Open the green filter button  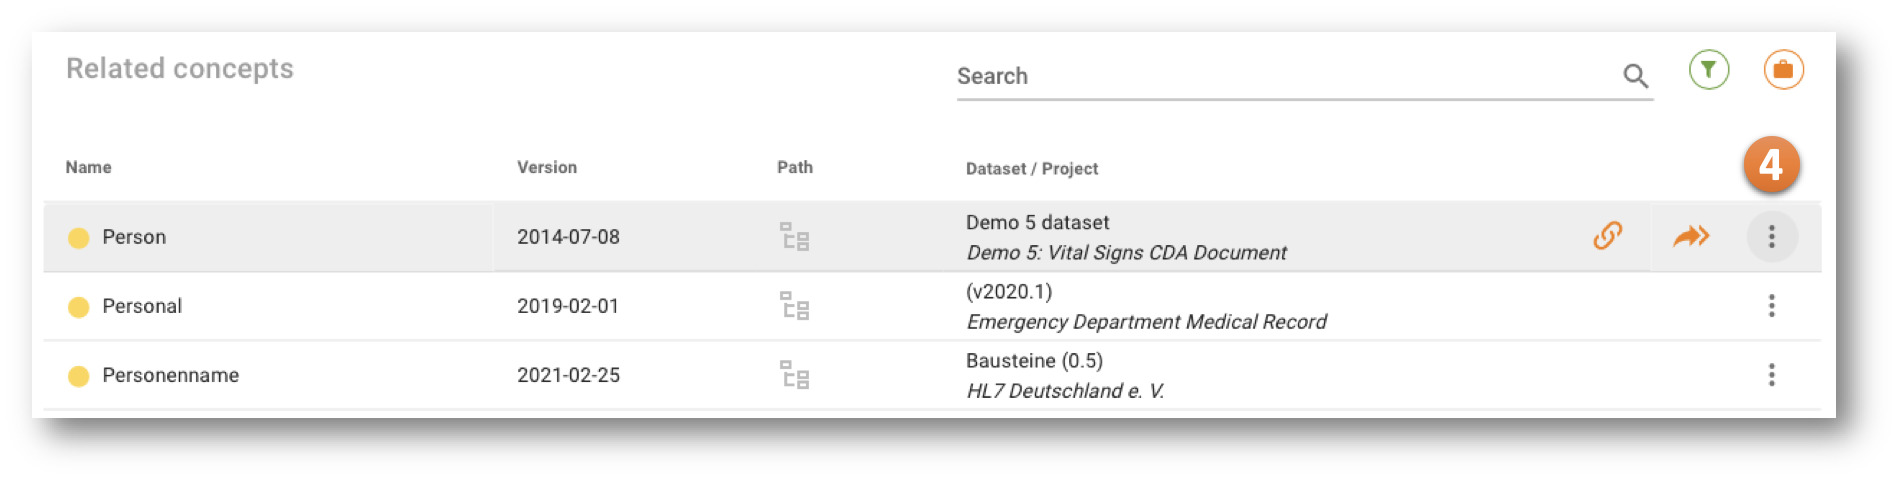pyautogui.click(x=1709, y=70)
